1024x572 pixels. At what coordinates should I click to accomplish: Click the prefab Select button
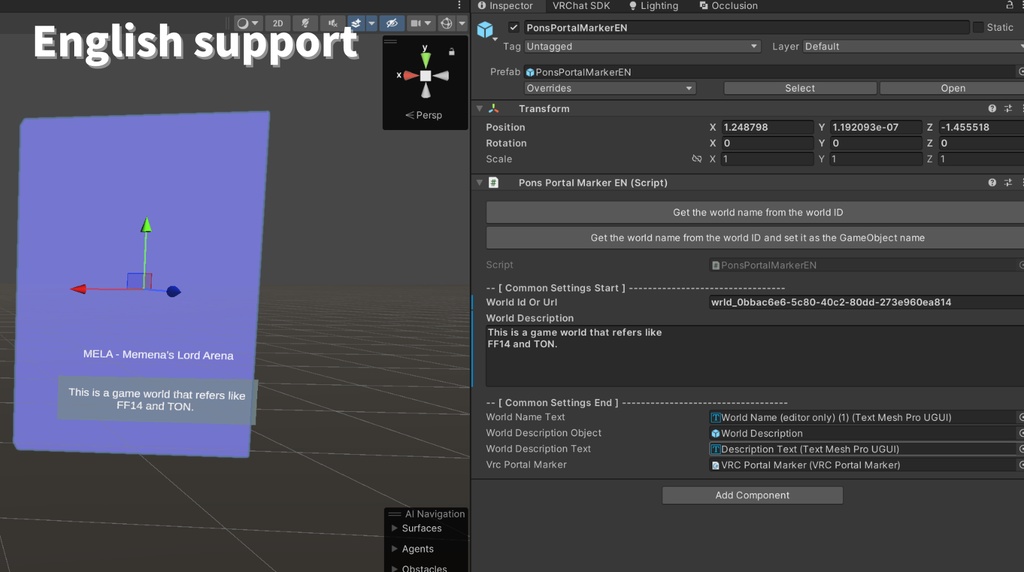point(800,88)
